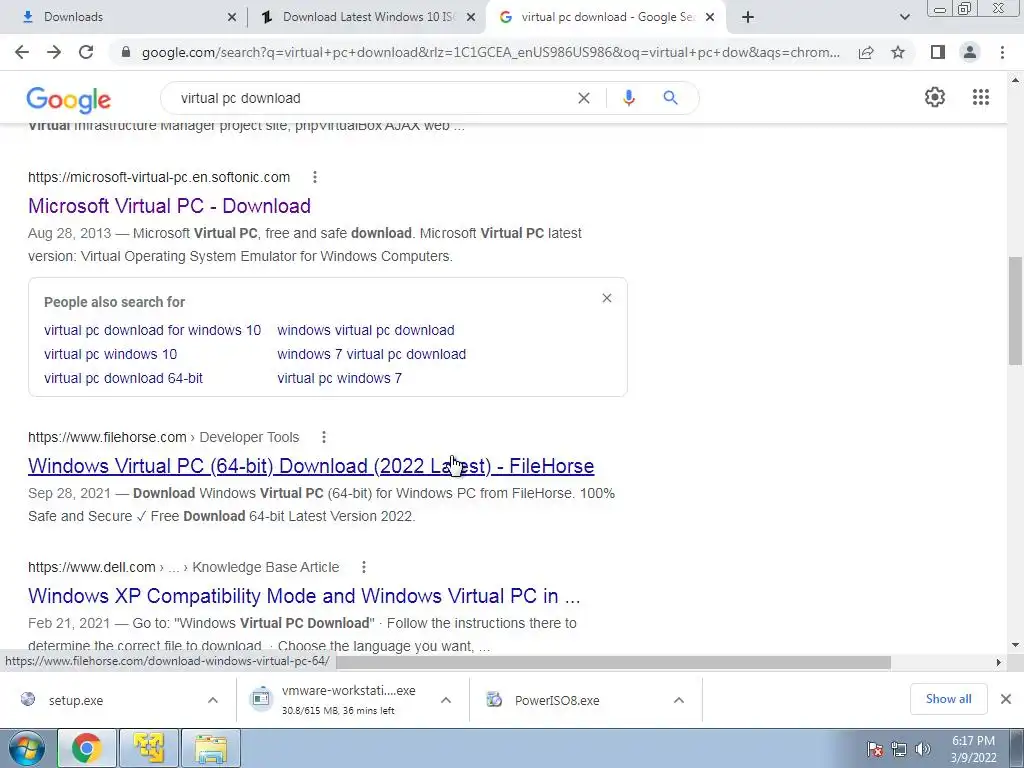The width and height of the screenshot is (1024, 768).
Task: Submit search with magnifier icon
Action: pyautogui.click(x=670, y=98)
